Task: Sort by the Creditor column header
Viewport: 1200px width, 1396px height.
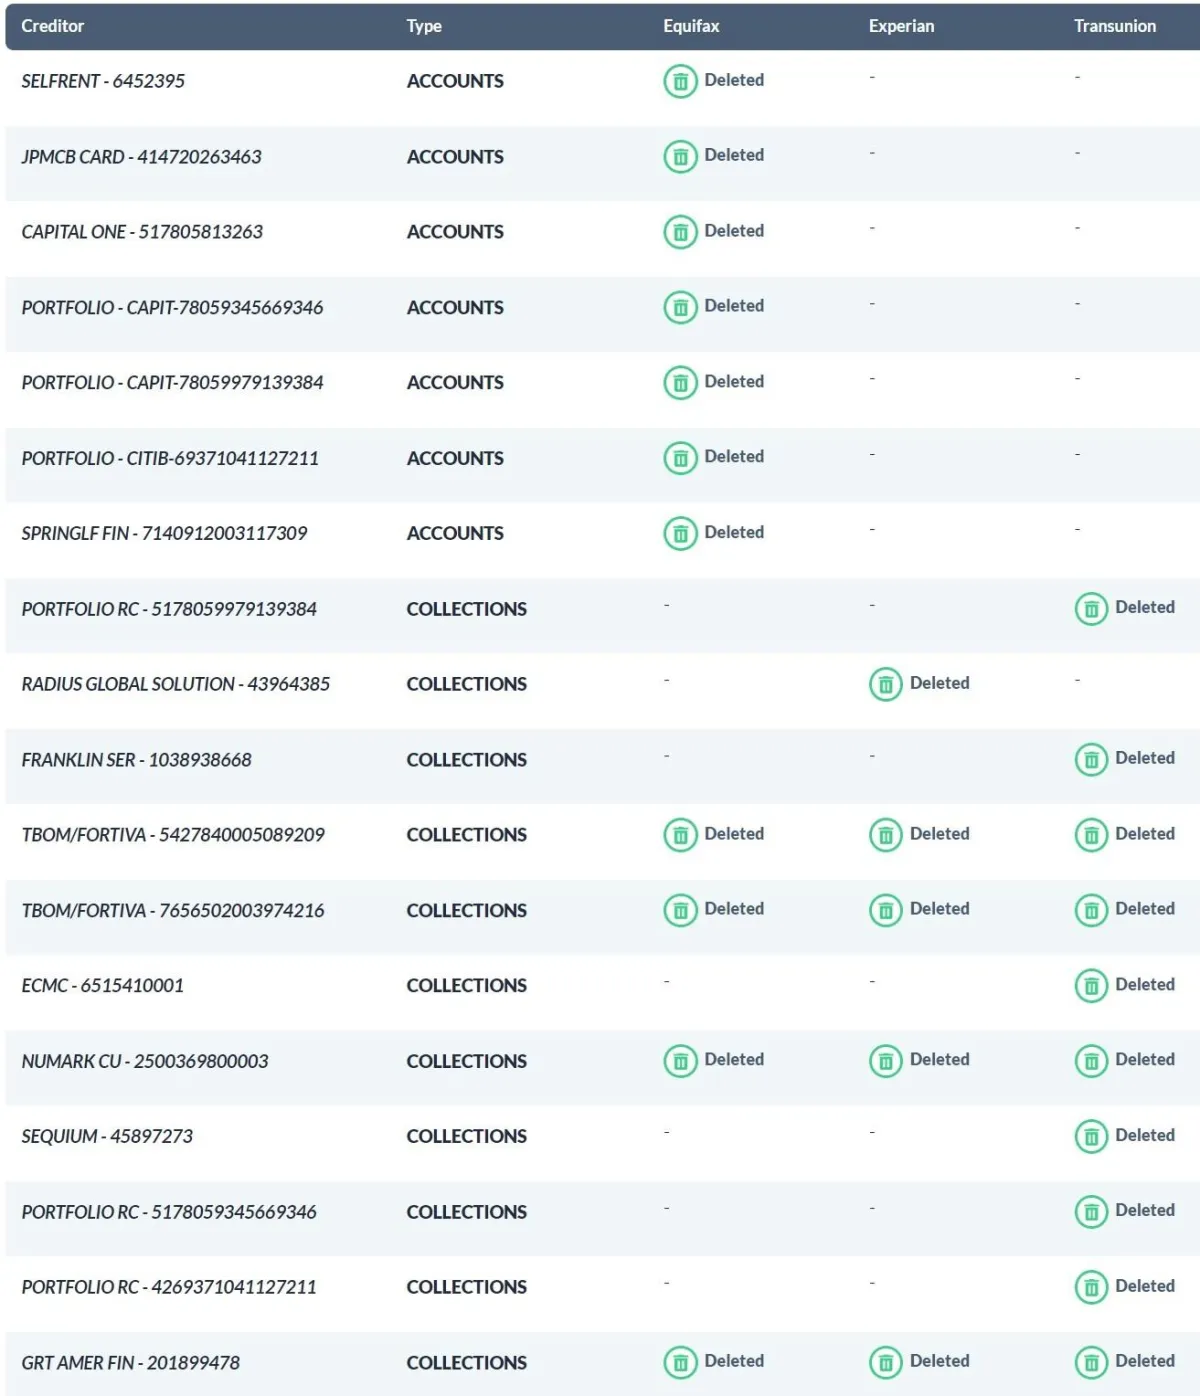Action: 53,26
